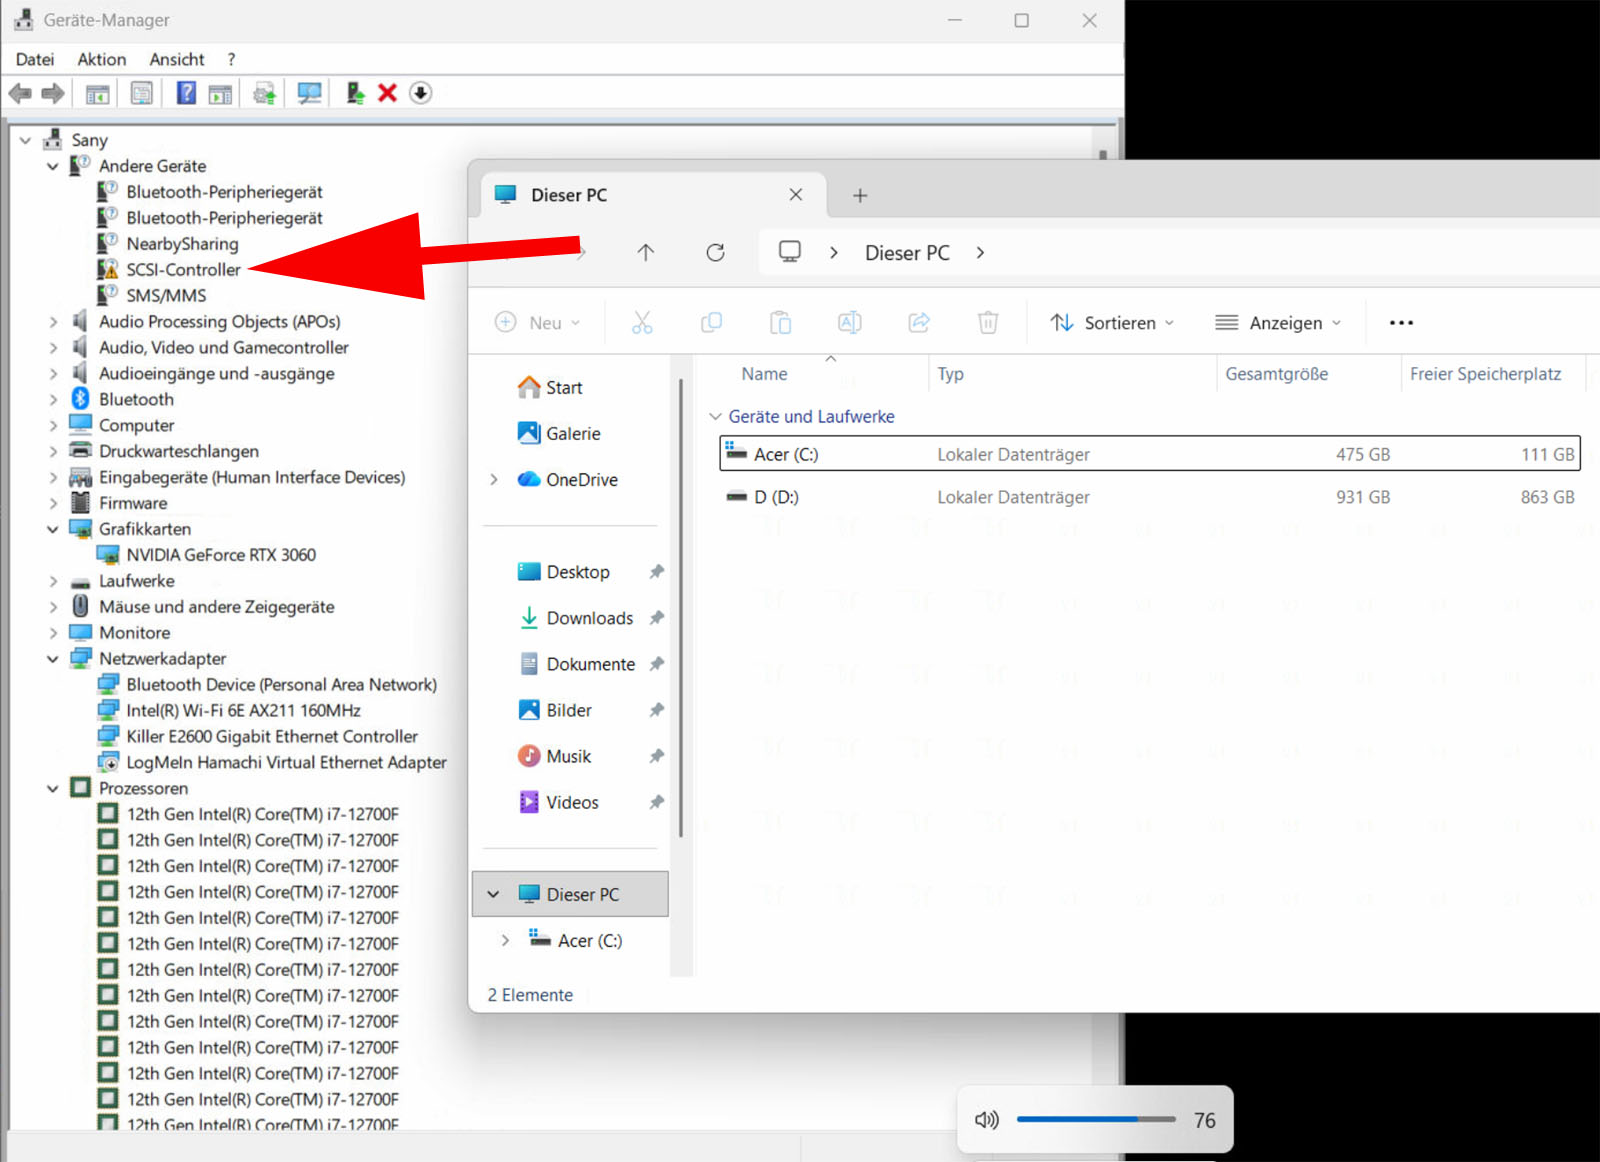Screen dimensions: 1600x1162
Task: Click the Rename icon in Explorer toolbar
Action: 850,322
